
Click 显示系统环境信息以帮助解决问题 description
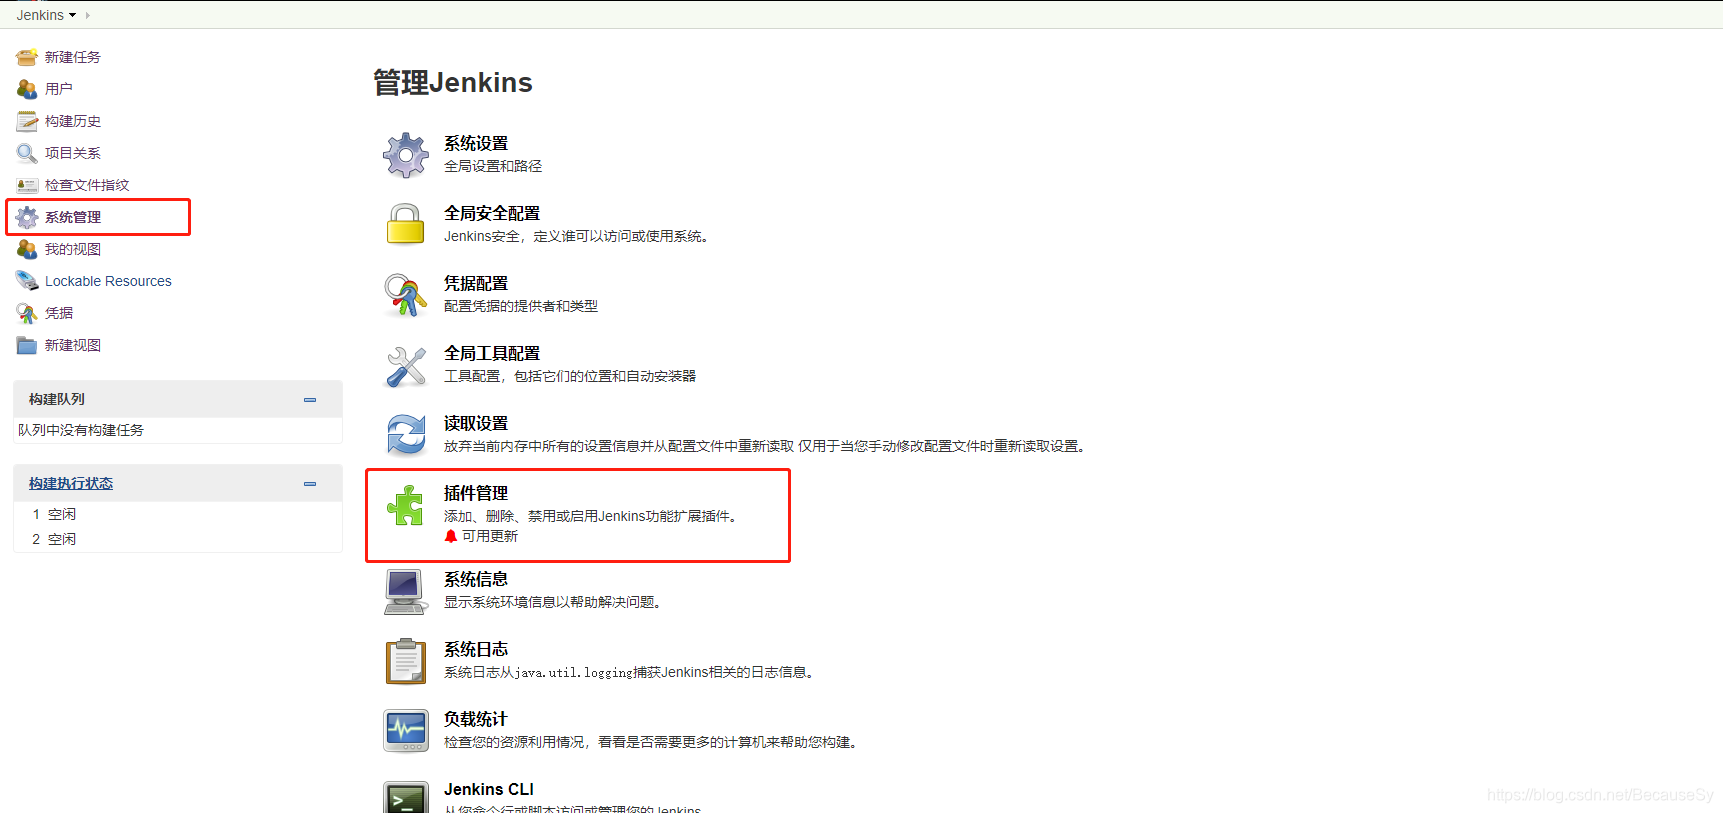(x=553, y=602)
